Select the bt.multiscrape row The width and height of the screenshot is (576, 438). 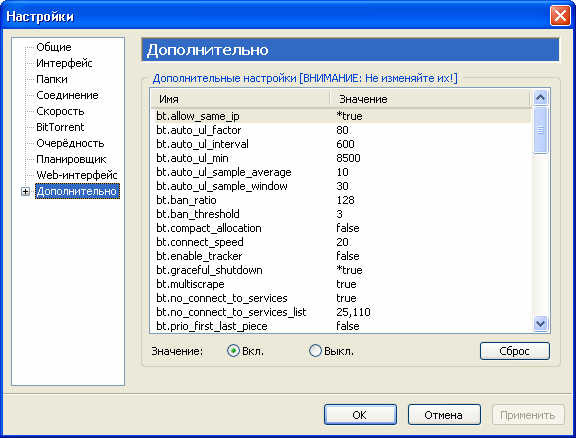coord(341,284)
